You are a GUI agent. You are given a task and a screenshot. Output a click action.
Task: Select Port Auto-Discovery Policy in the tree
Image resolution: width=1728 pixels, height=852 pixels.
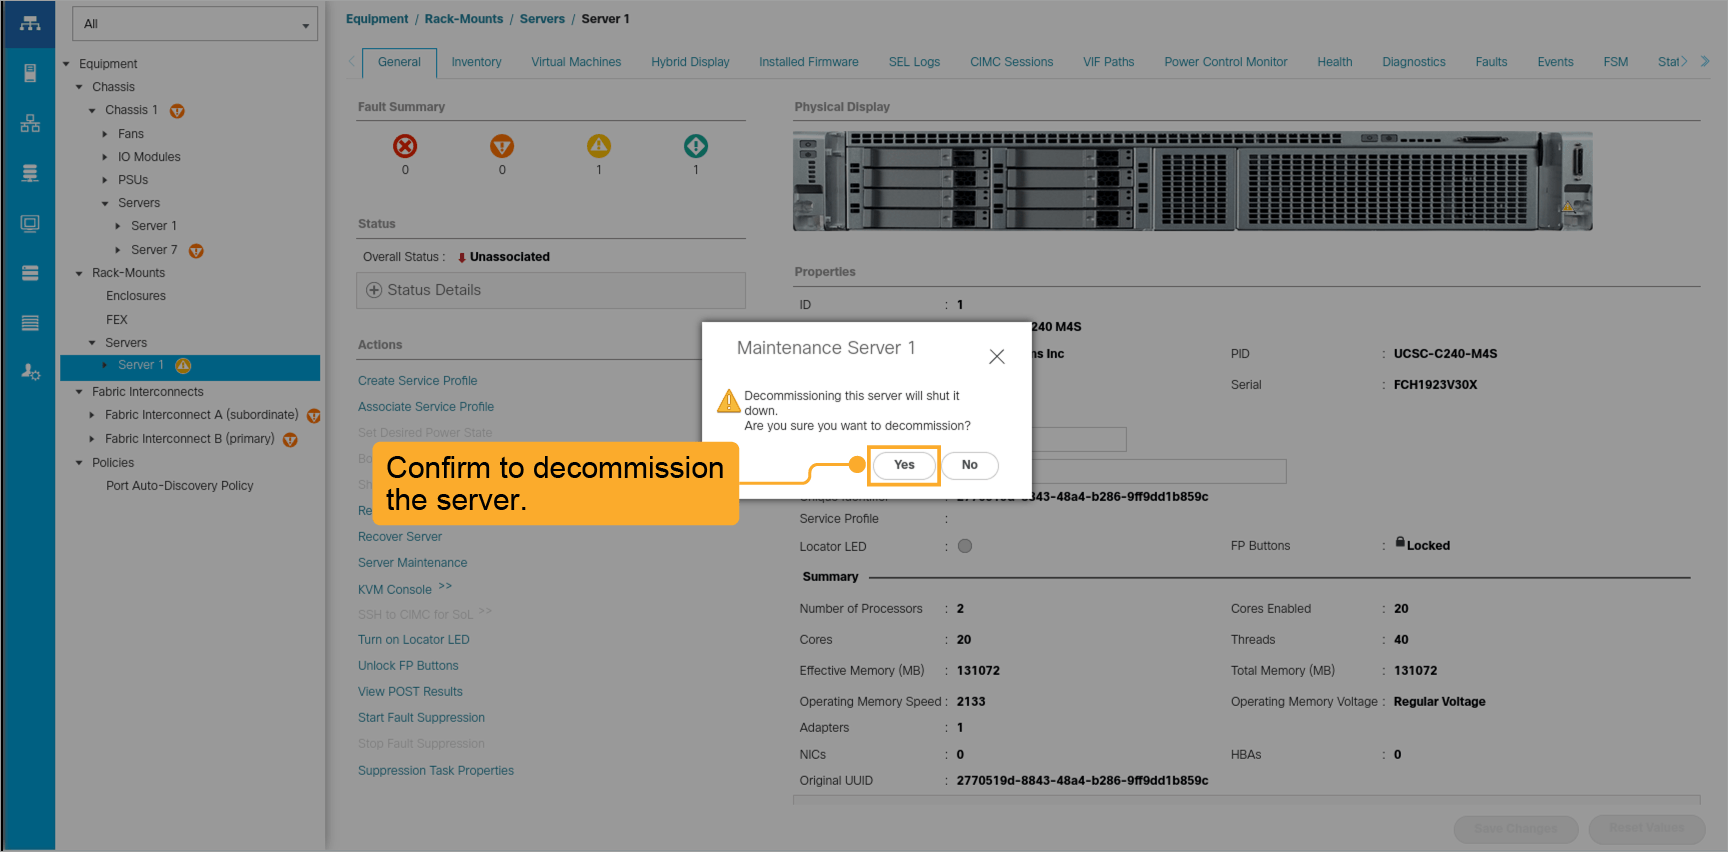click(x=180, y=486)
